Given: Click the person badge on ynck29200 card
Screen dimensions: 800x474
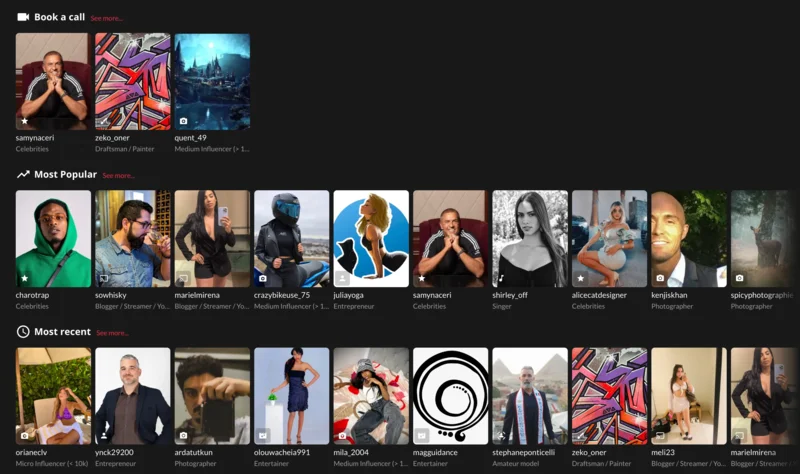Looking at the screenshot, I should point(104,436).
